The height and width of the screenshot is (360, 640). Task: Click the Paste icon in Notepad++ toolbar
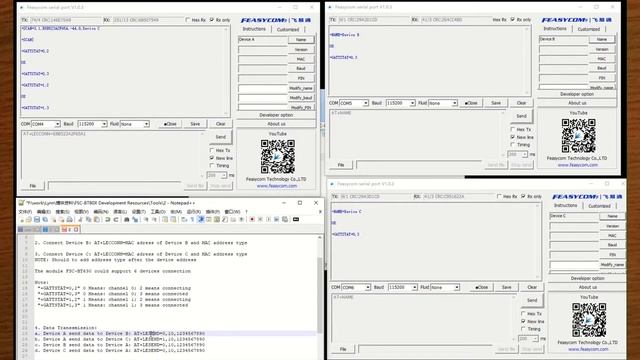96,220
